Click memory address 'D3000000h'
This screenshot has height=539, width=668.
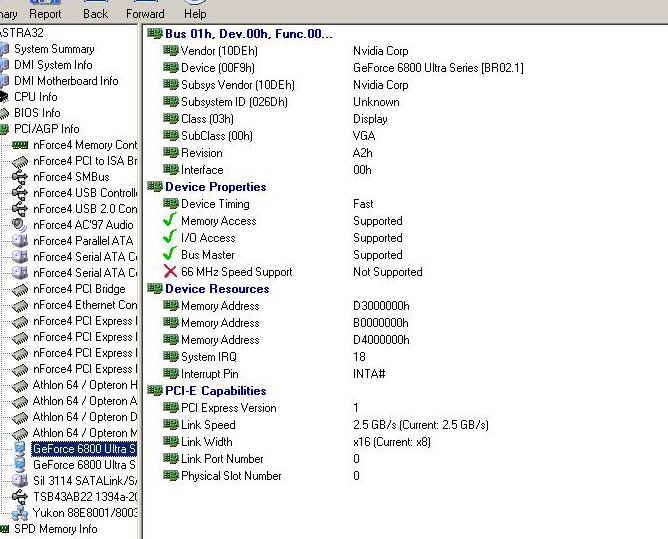[x=381, y=306]
